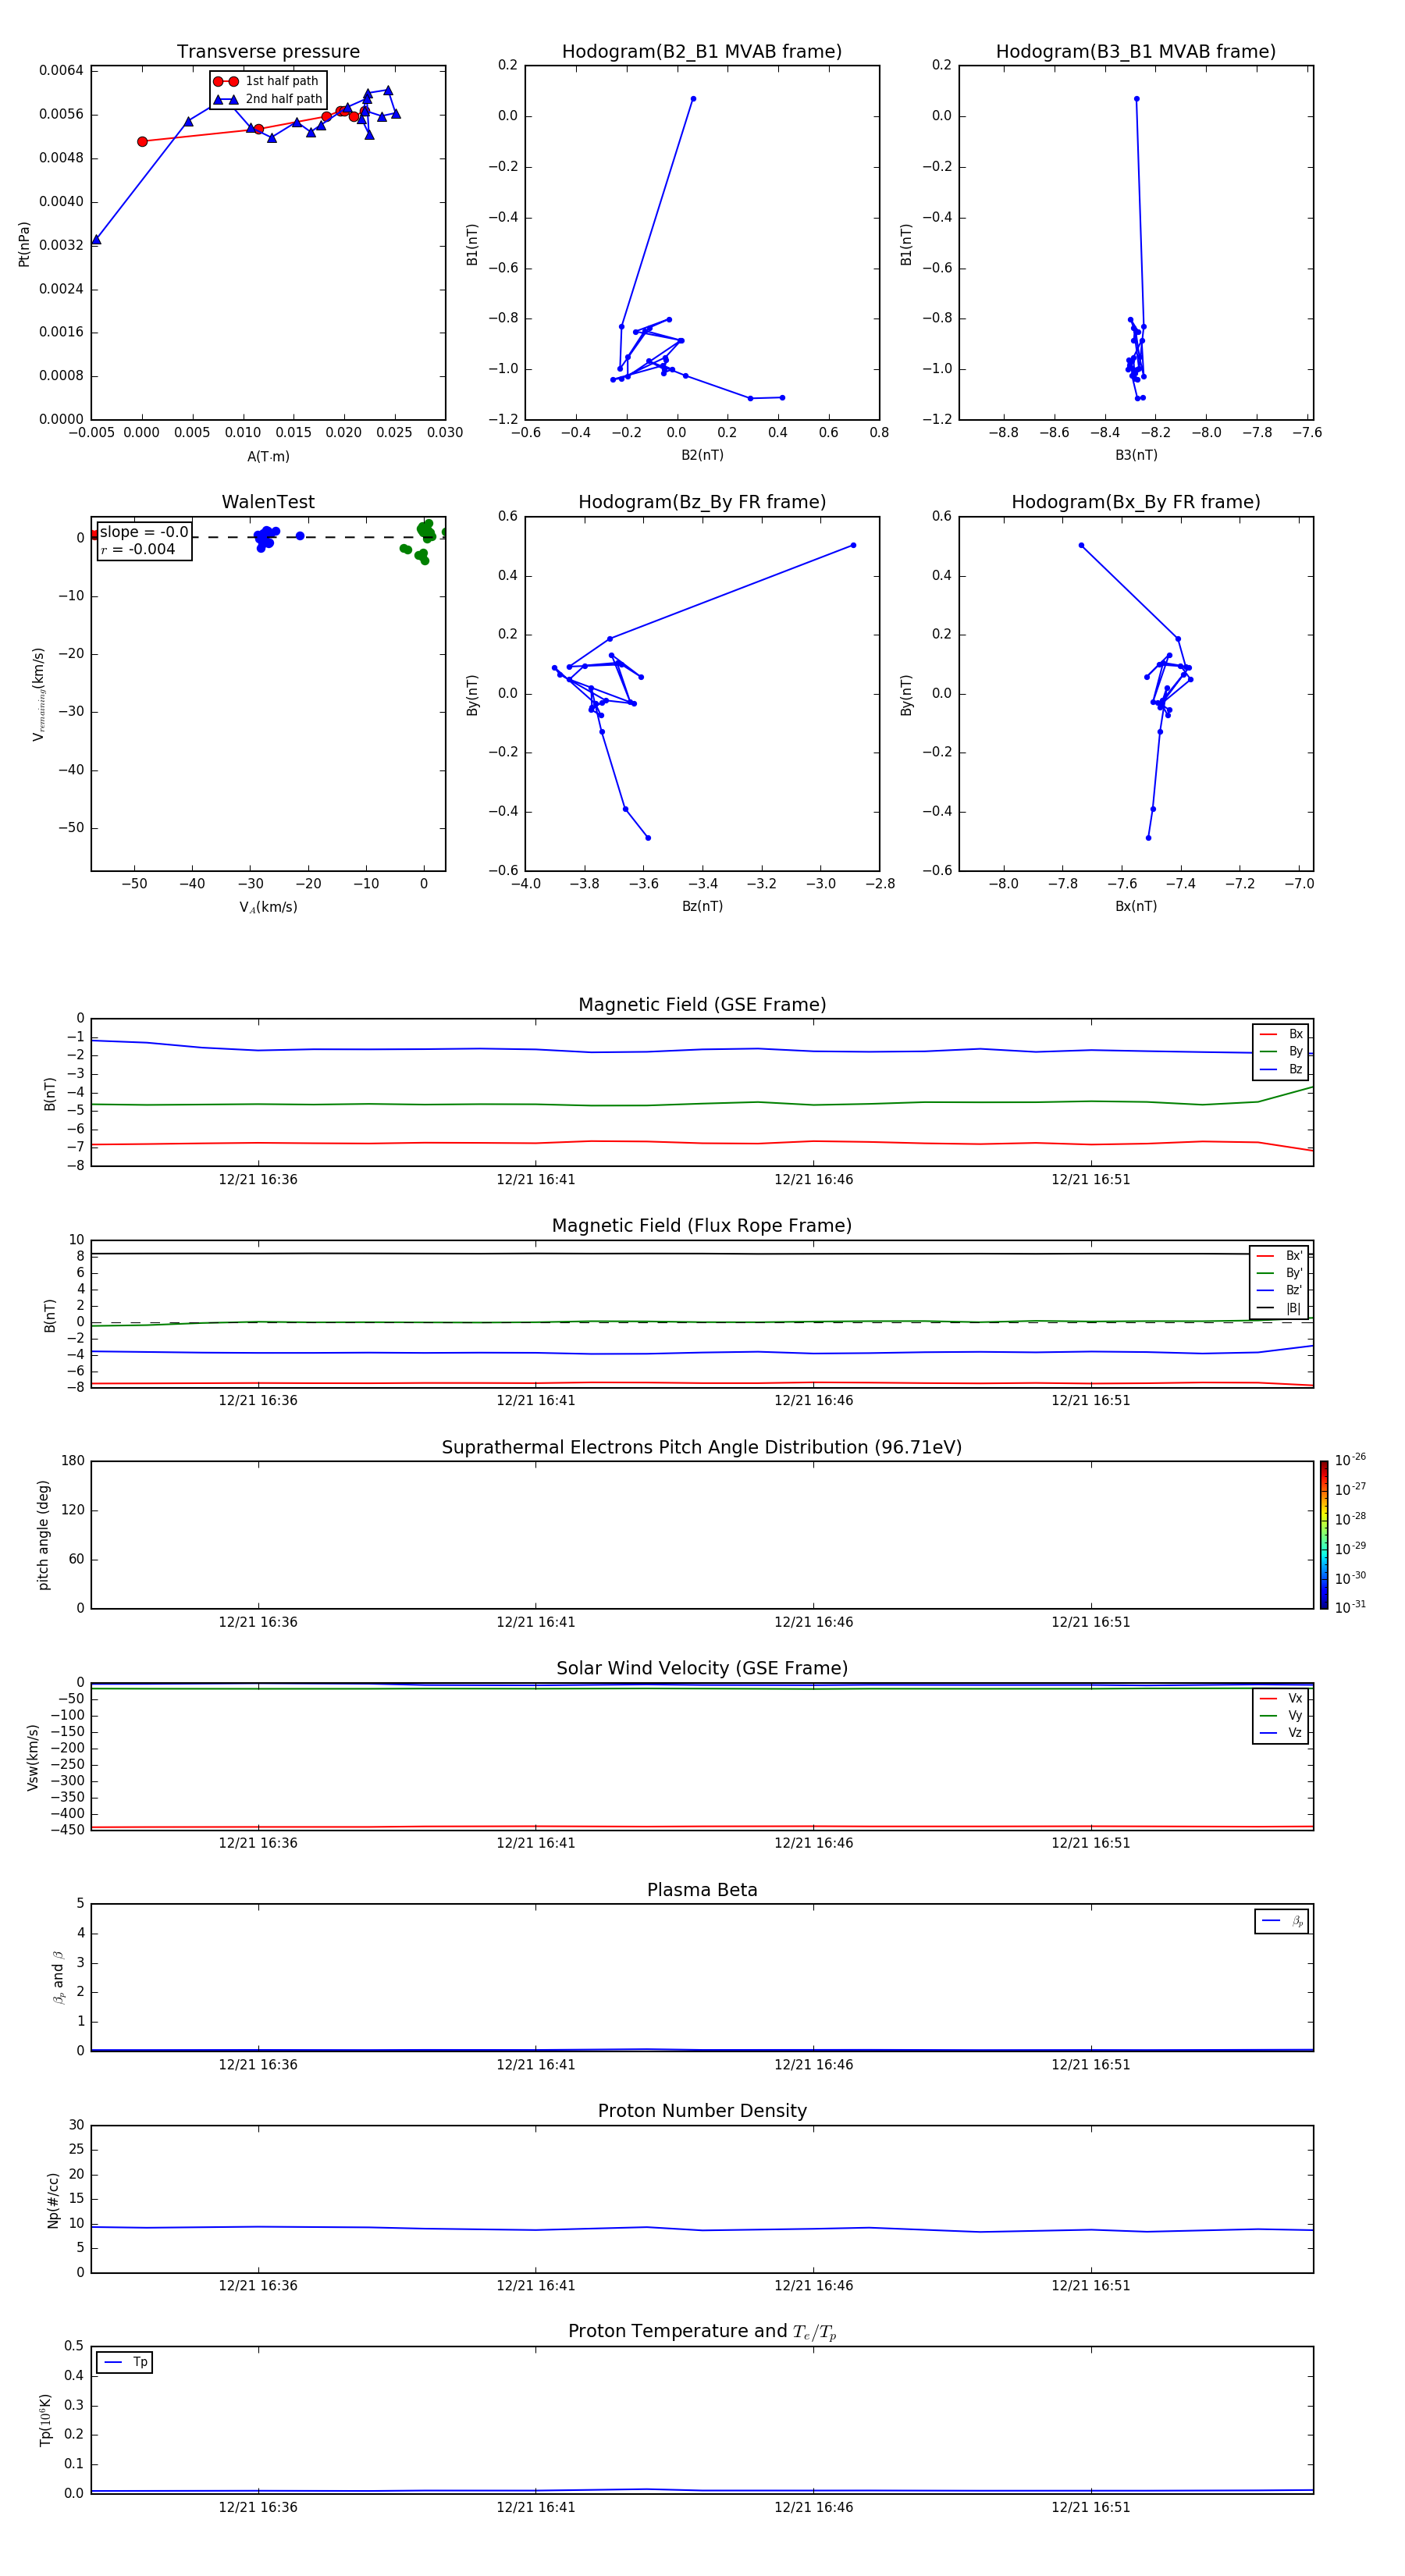The width and height of the screenshot is (1405, 2576).
Task: Click the 'Hodogram(Bz_By FR frame)' title
Action: tap(702, 502)
